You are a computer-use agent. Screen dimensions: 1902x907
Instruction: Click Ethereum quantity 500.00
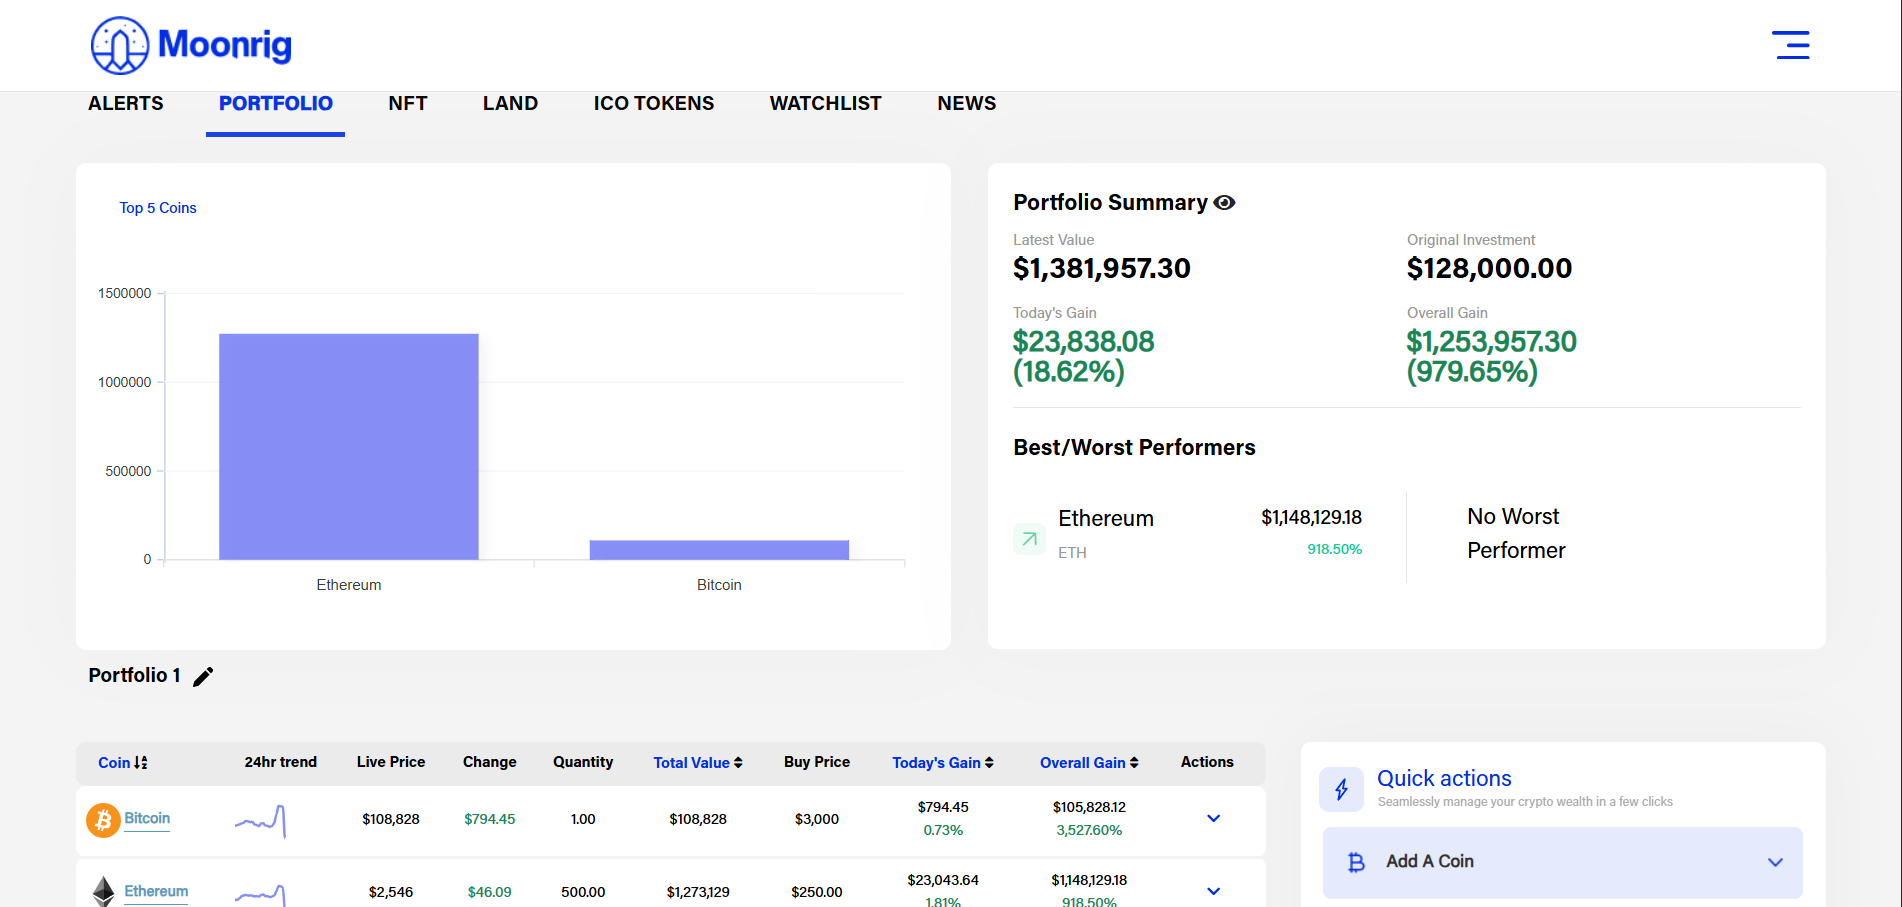583,892
